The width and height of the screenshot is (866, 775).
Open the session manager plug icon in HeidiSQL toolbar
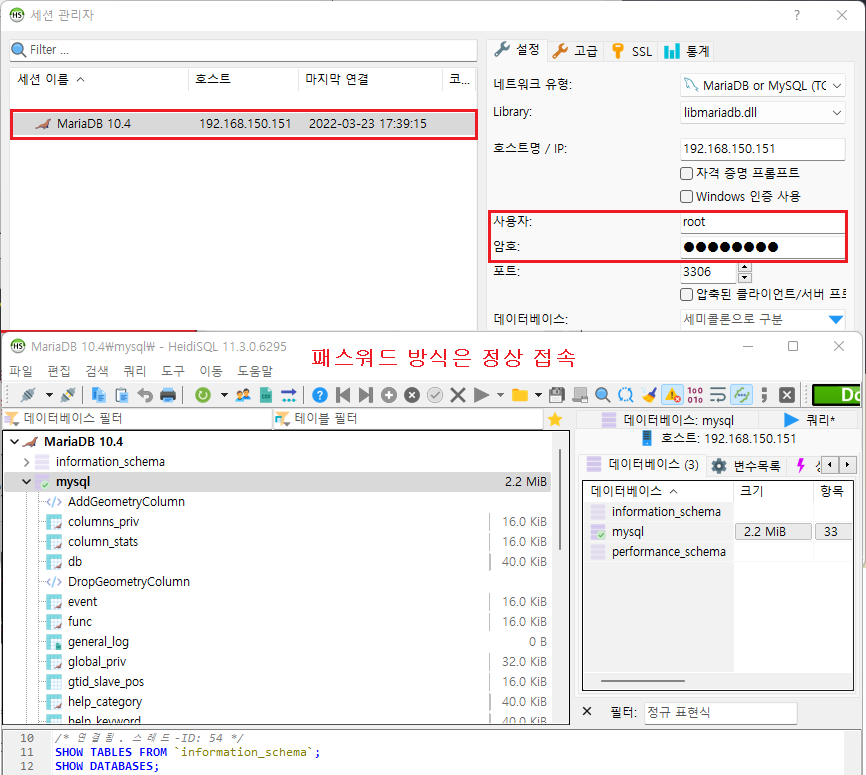tap(28, 395)
